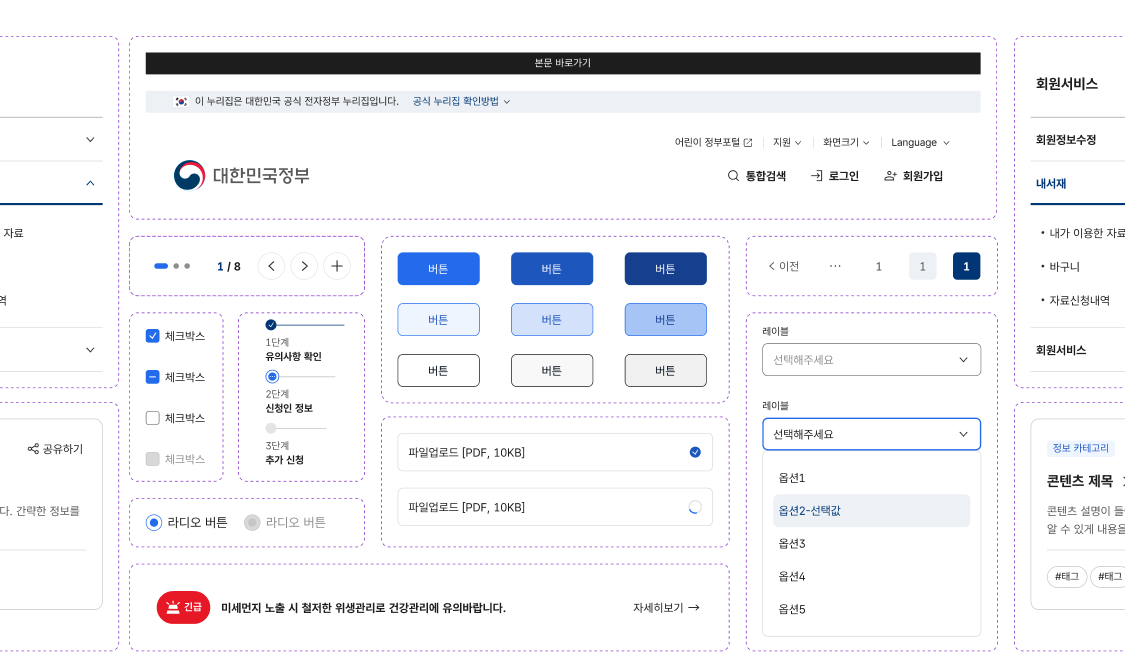Click loading spinner on second file upload

tap(695, 507)
